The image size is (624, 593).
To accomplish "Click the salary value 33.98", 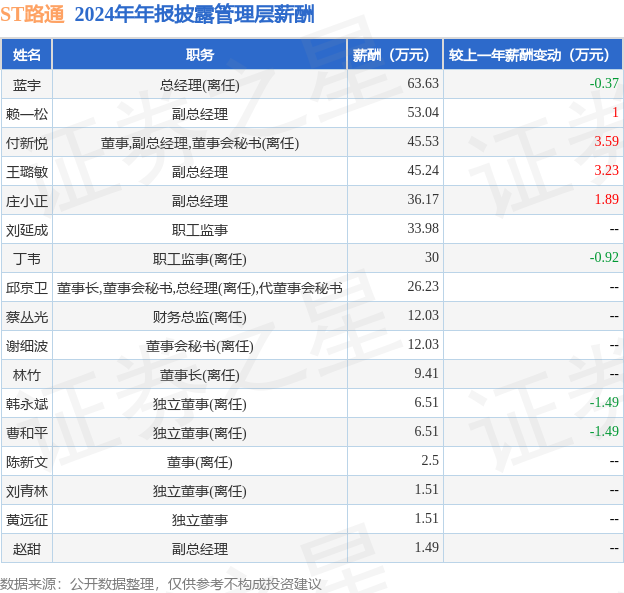I will coord(423,229).
